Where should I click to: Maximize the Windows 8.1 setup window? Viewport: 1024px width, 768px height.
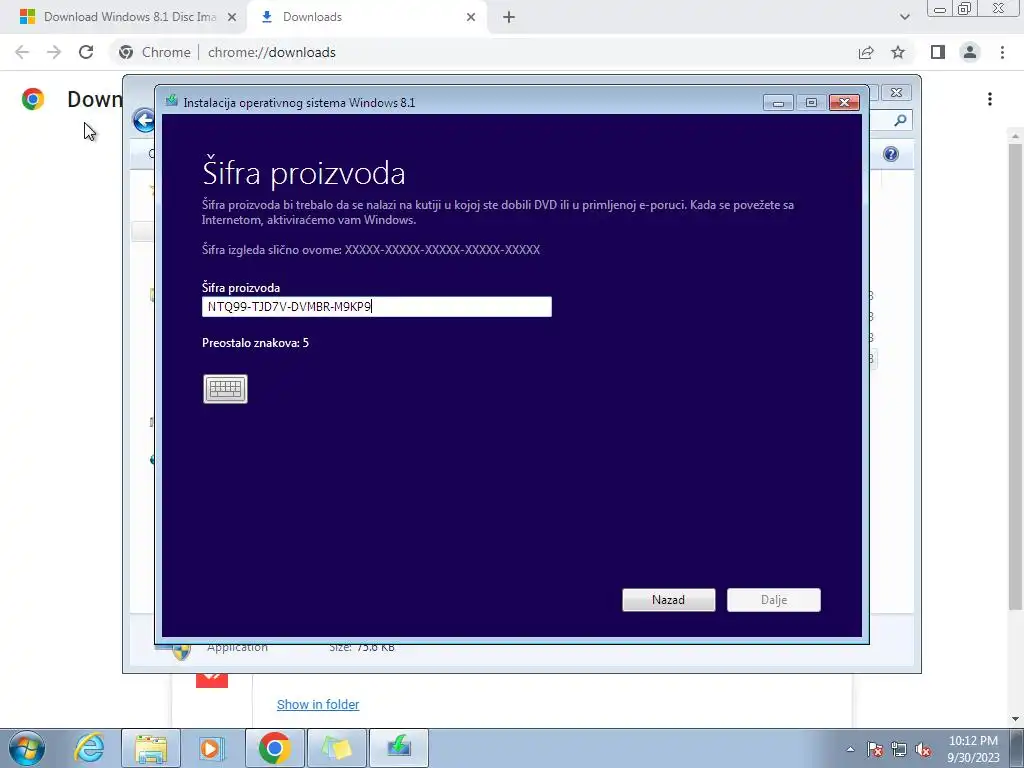(811, 103)
